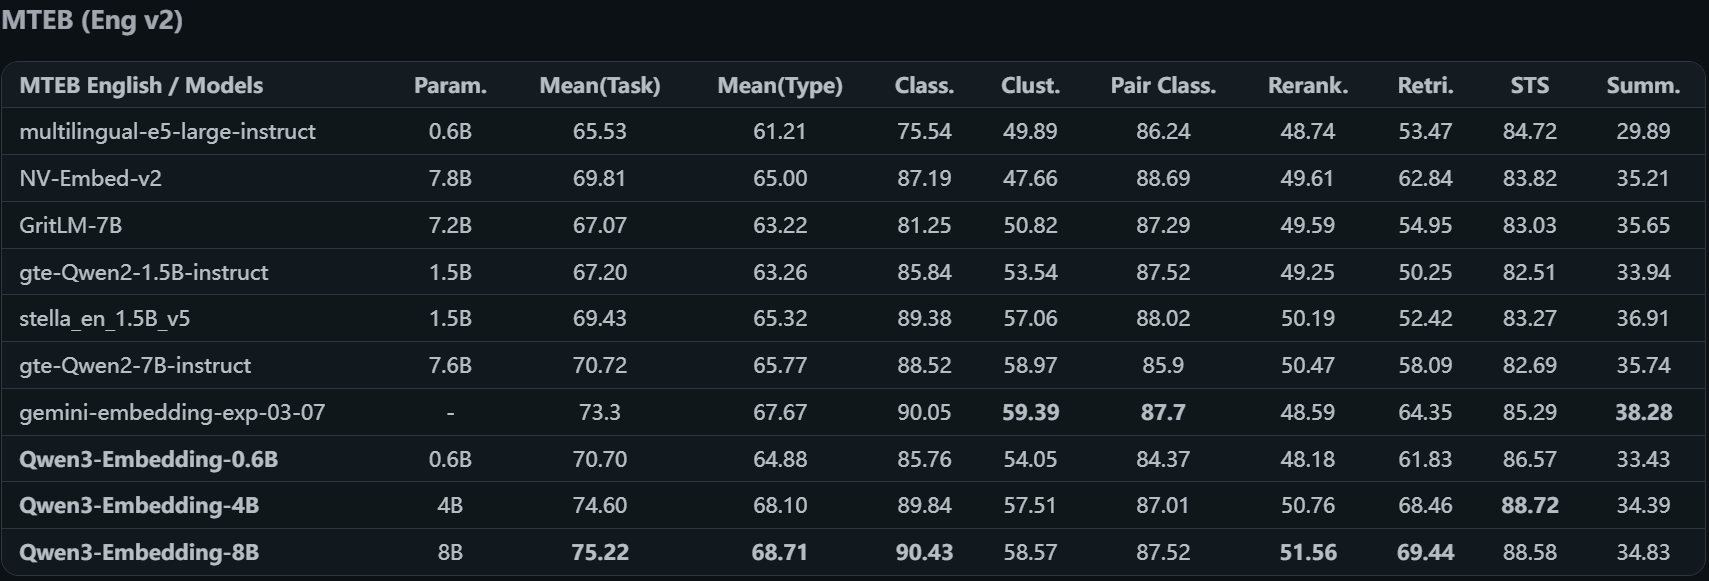
Task: Click the Param. column header
Action: click(x=450, y=86)
